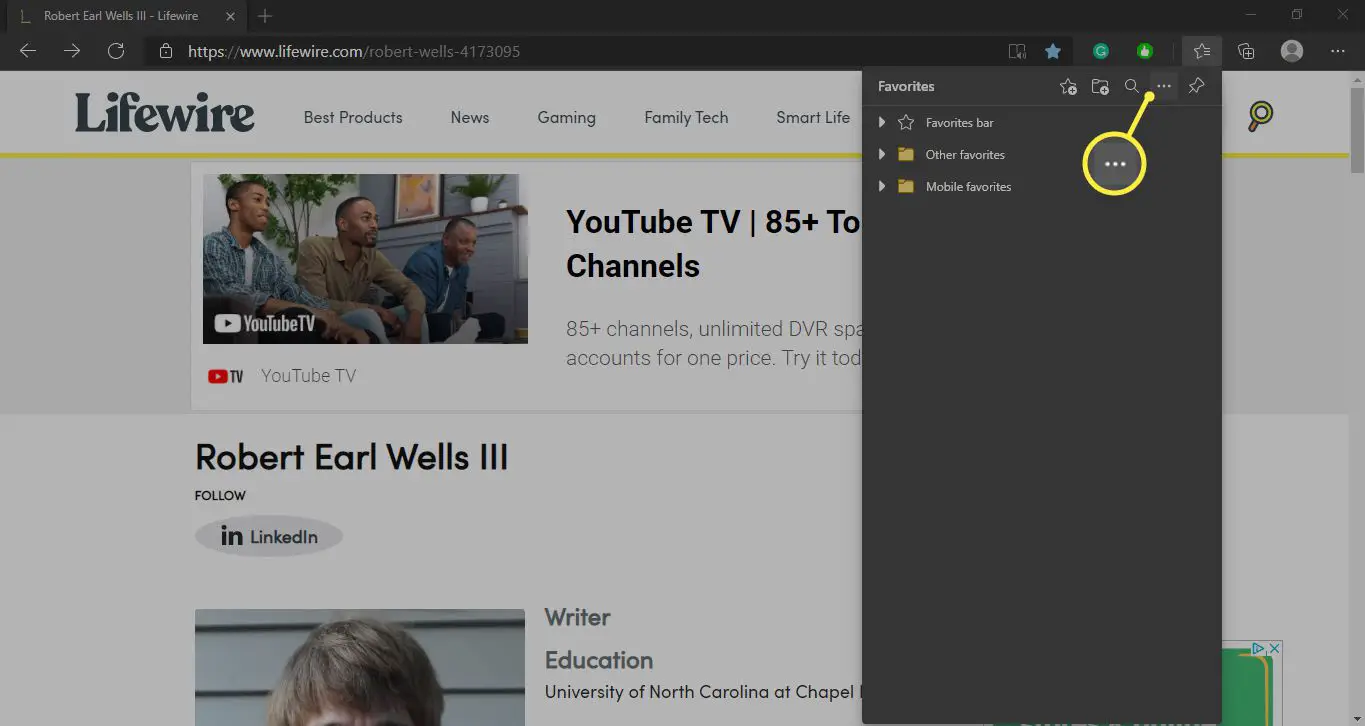Image resolution: width=1365 pixels, height=726 pixels.
Task: Open the user profile avatar
Action: [x=1292, y=51]
